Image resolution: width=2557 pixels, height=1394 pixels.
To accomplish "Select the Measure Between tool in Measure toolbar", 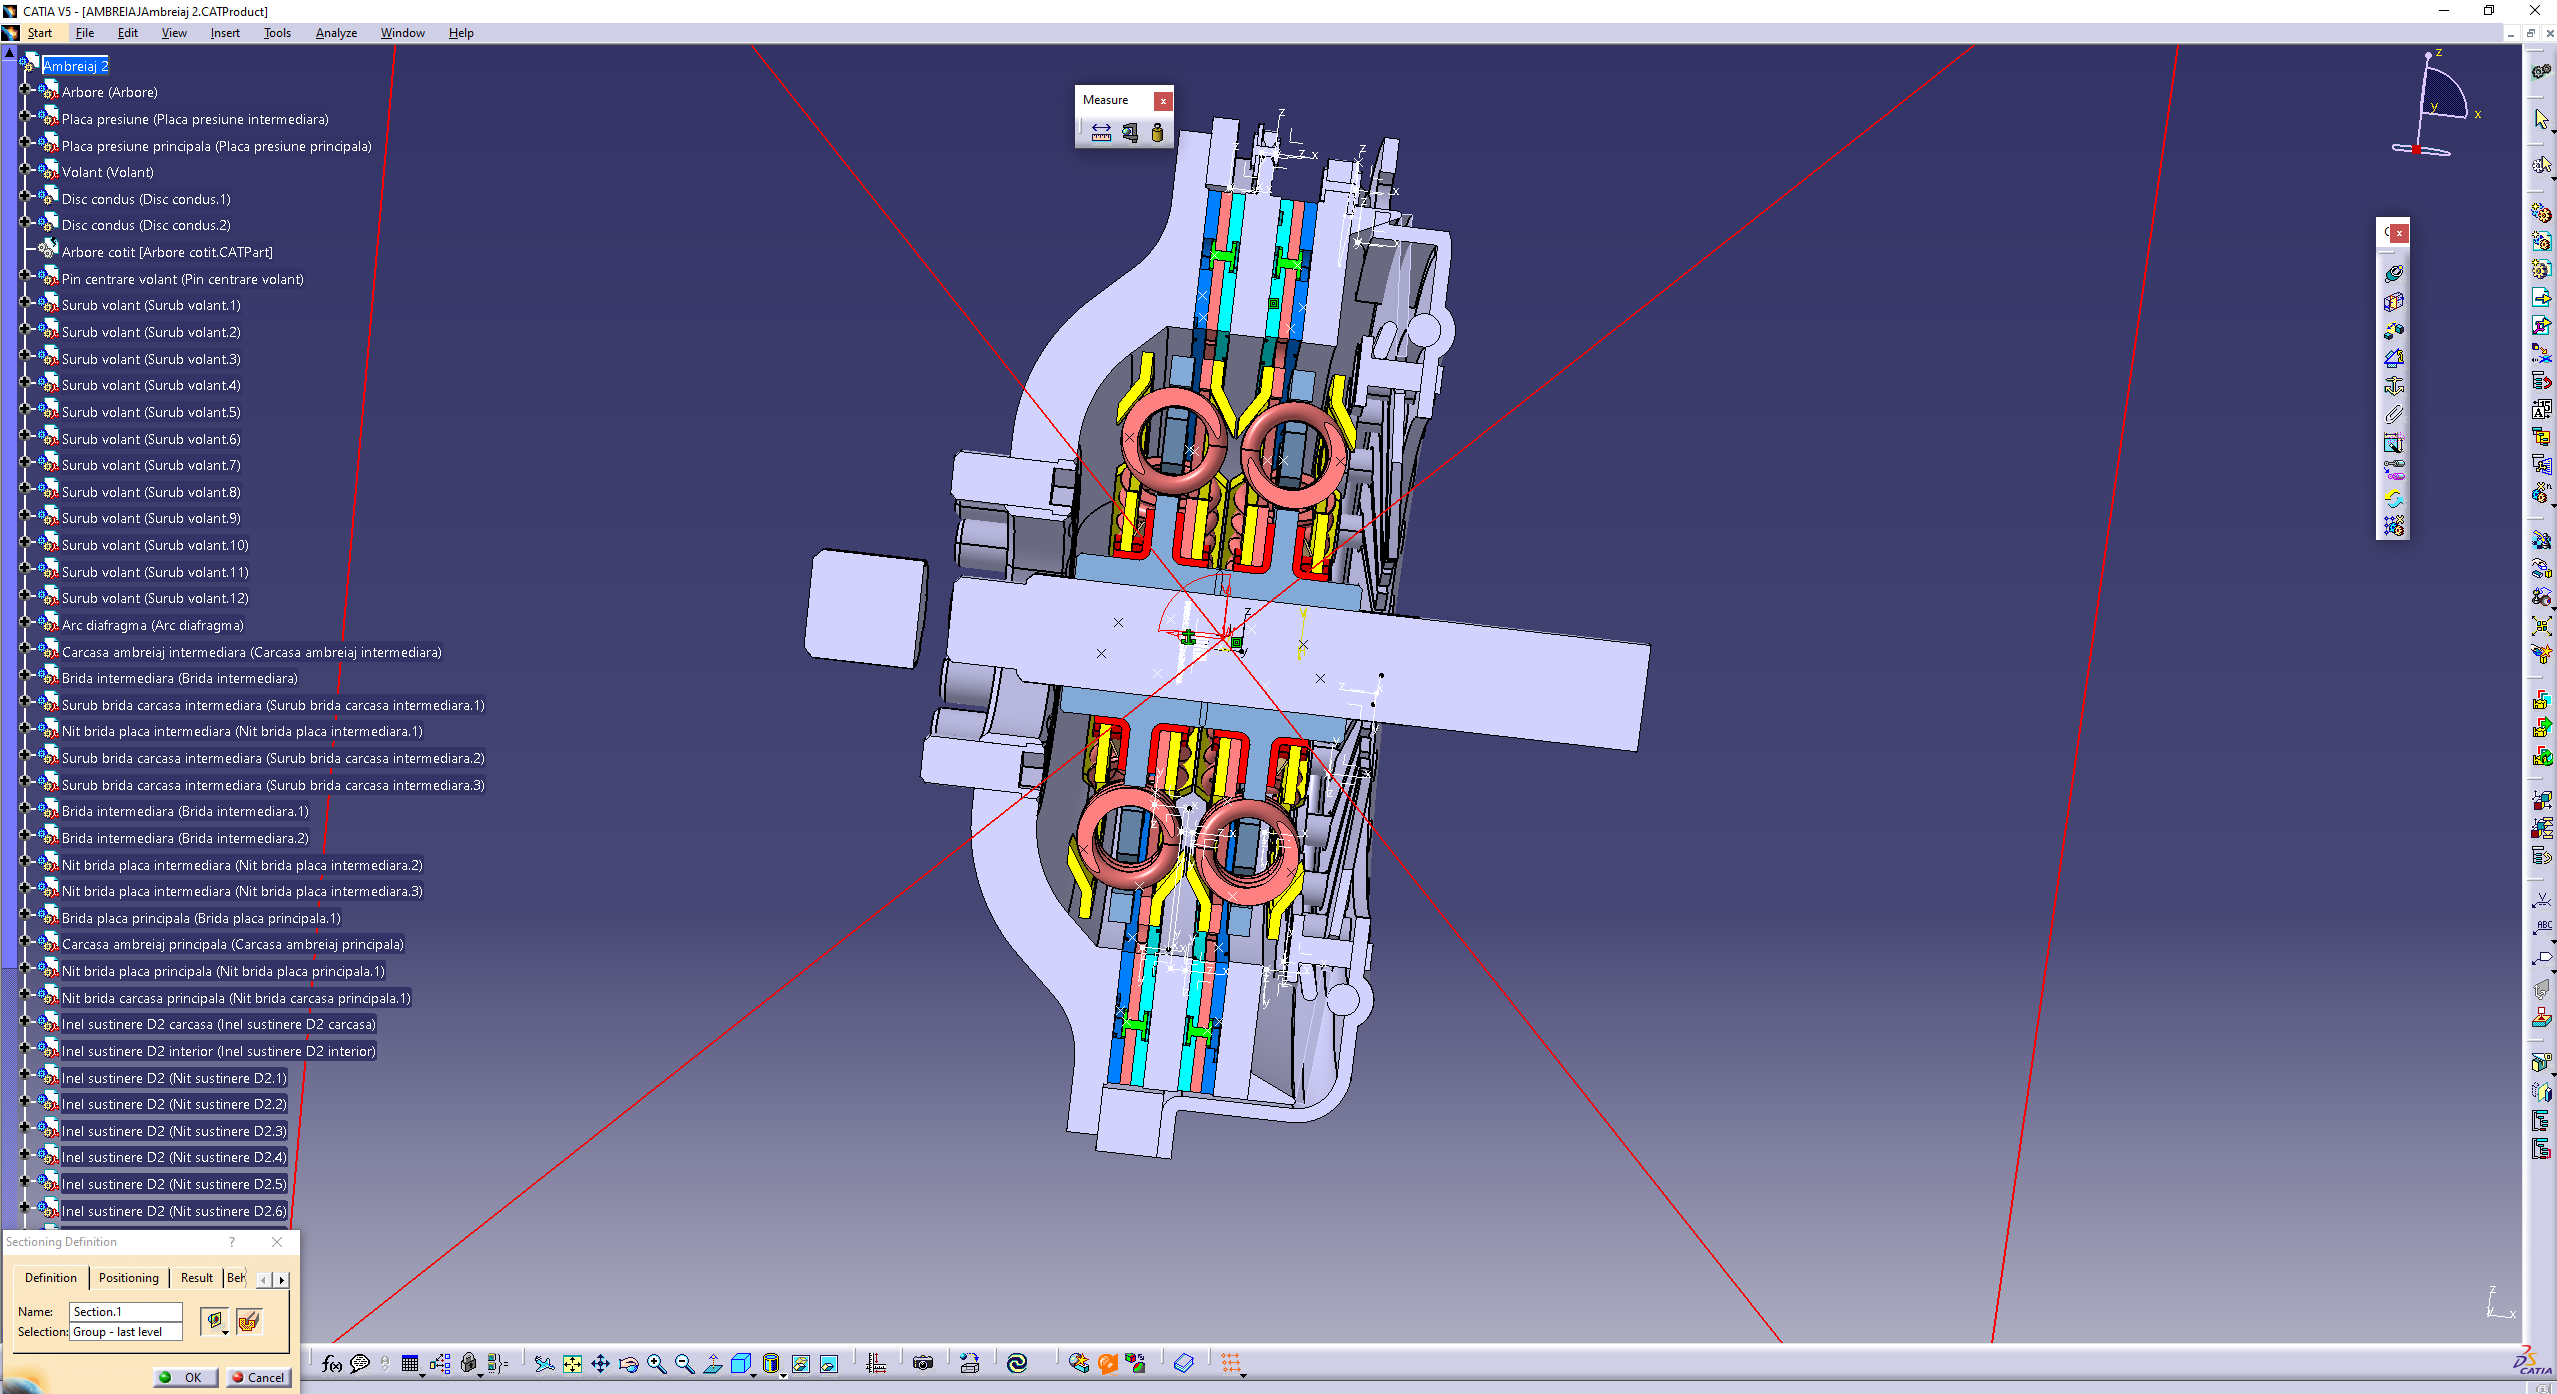I will [1101, 133].
